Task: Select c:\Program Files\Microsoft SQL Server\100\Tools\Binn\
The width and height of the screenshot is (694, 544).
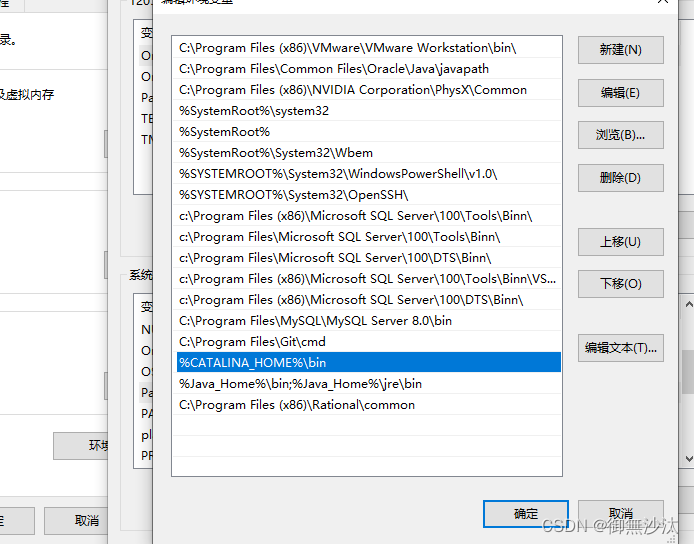Action: pyautogui.click(x=368, y=237)
